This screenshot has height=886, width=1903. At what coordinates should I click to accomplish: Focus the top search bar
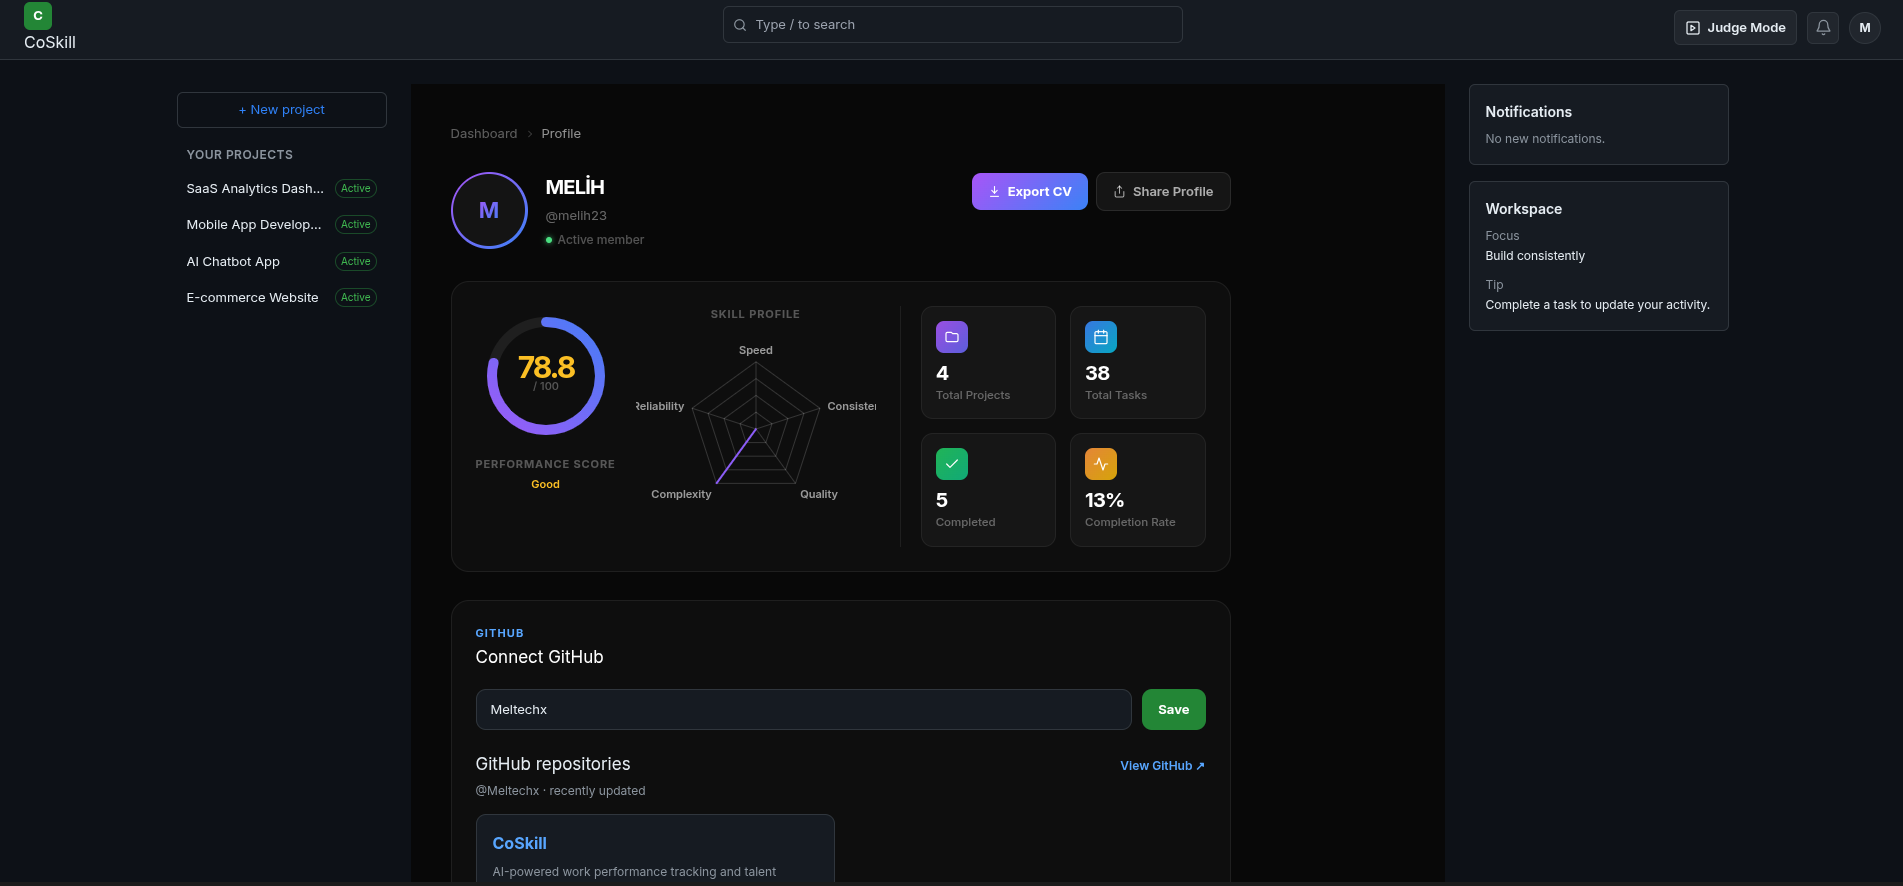point(953,25)
